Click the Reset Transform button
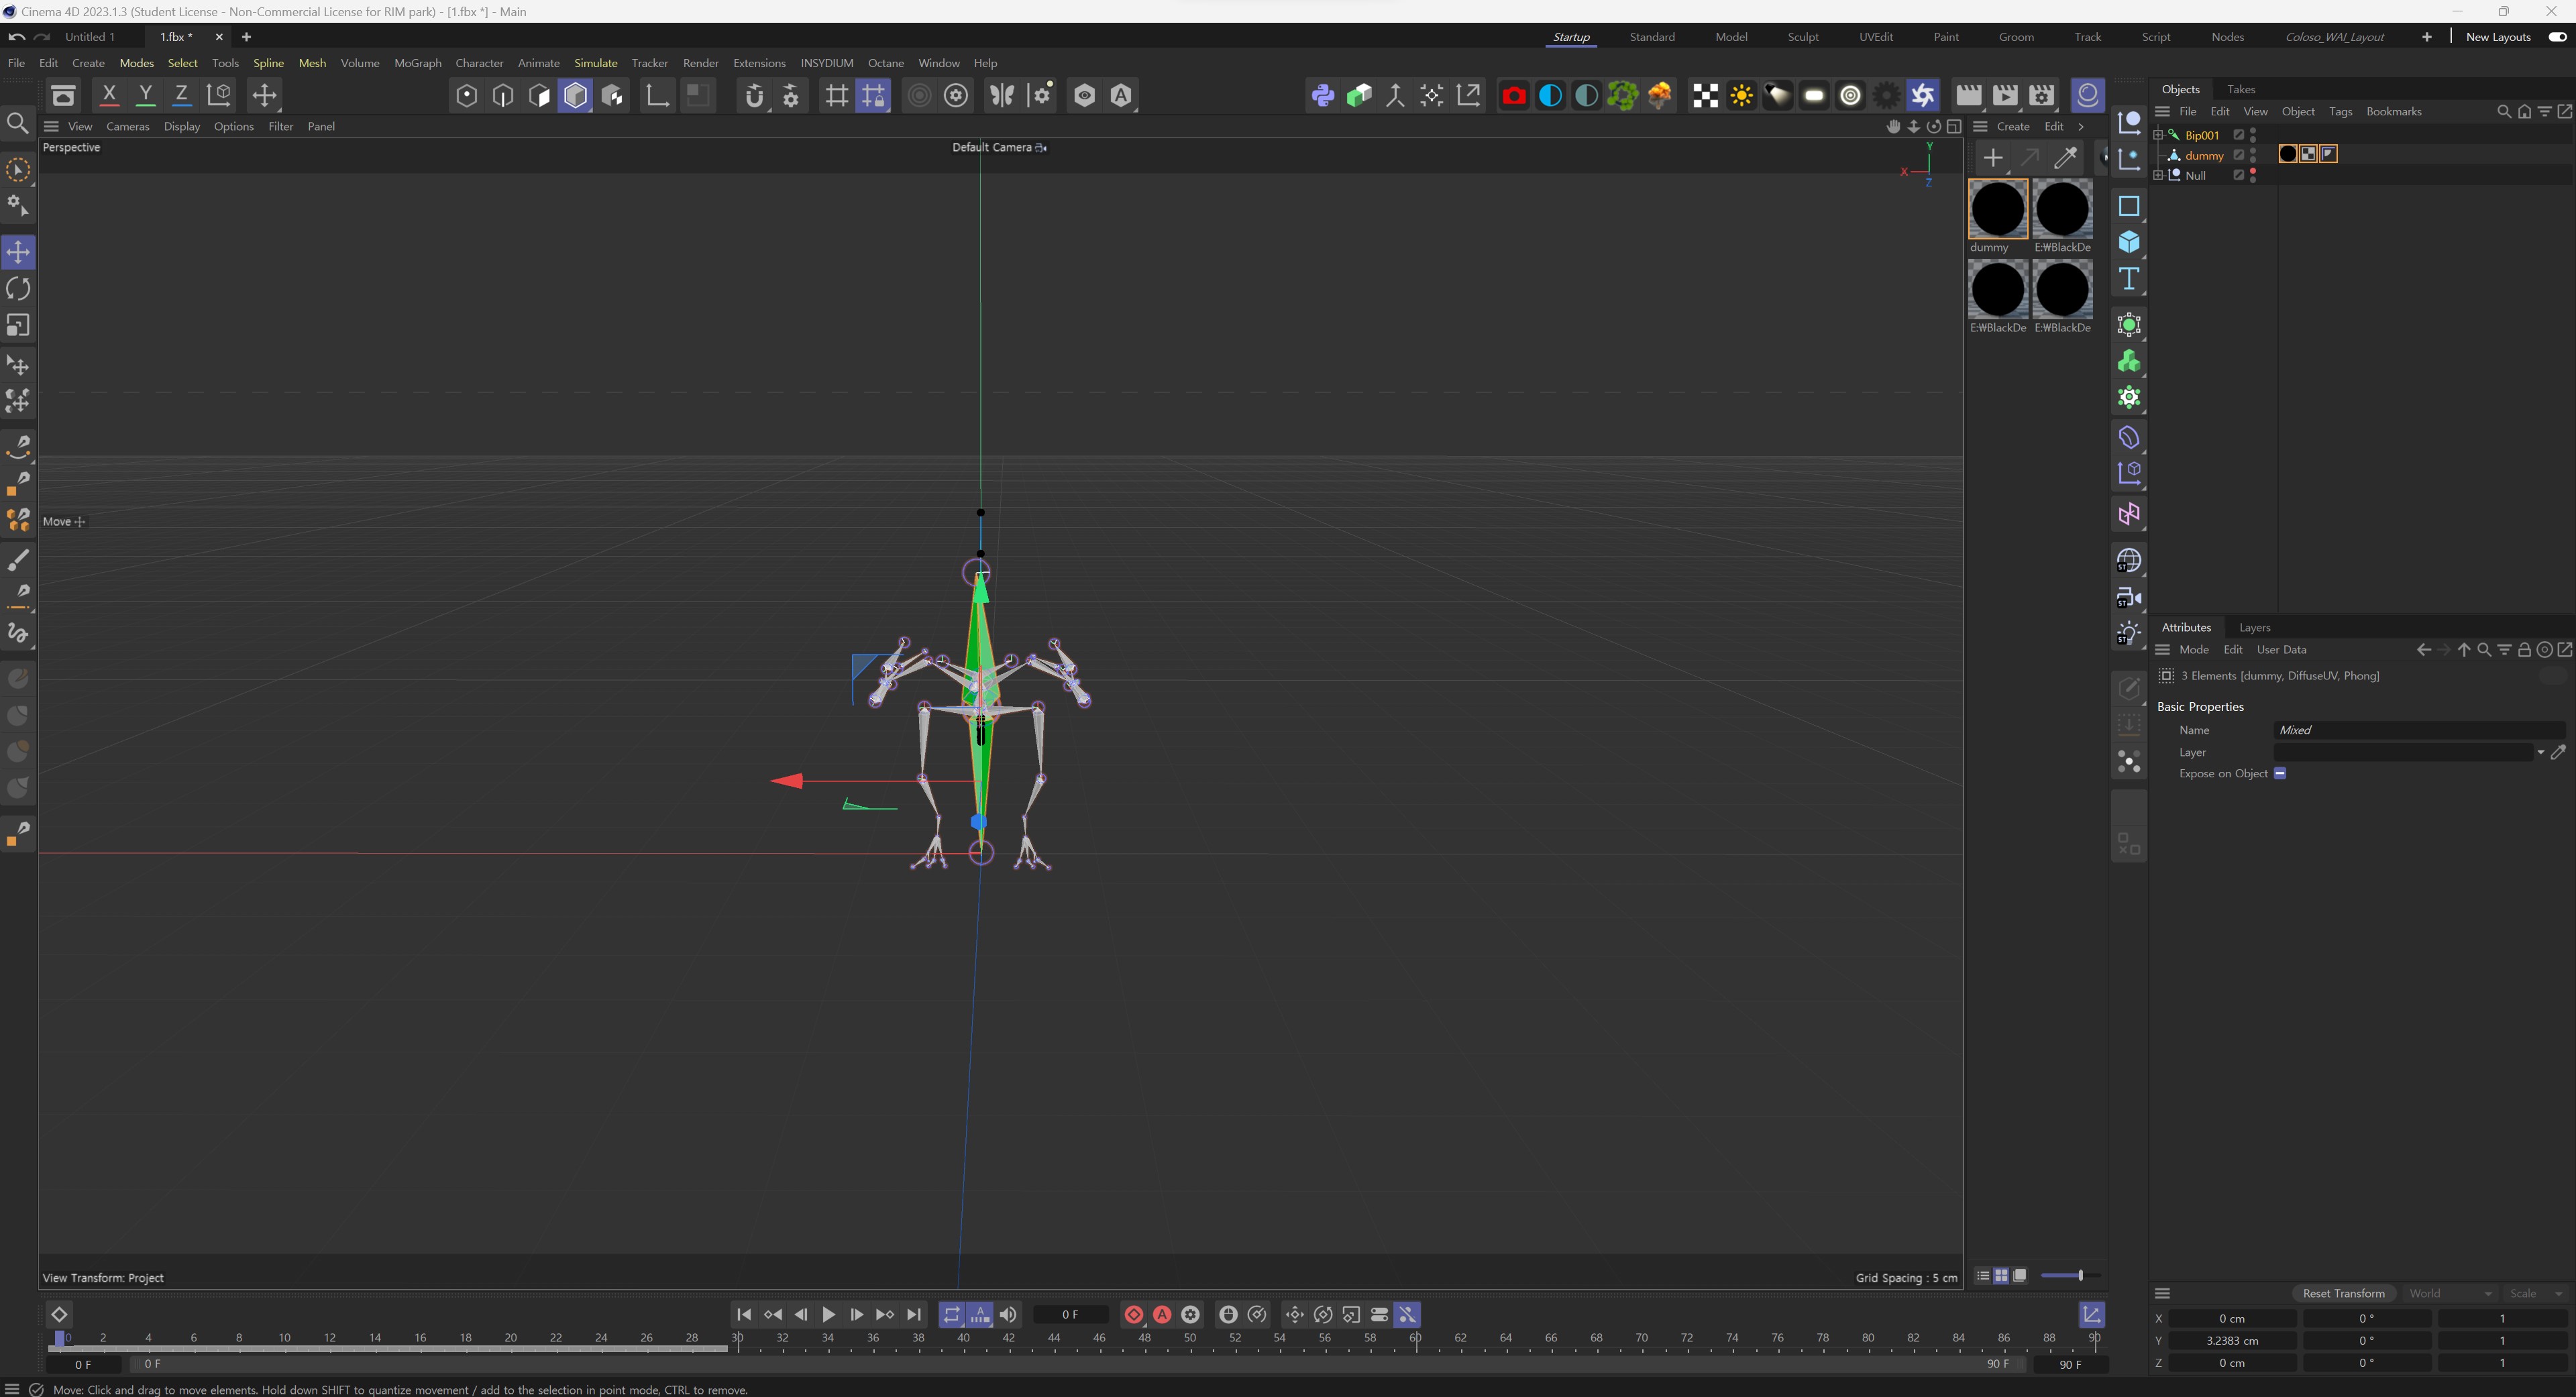This screenshot has height=1397, width=2576. (x=2343, y=1293)
